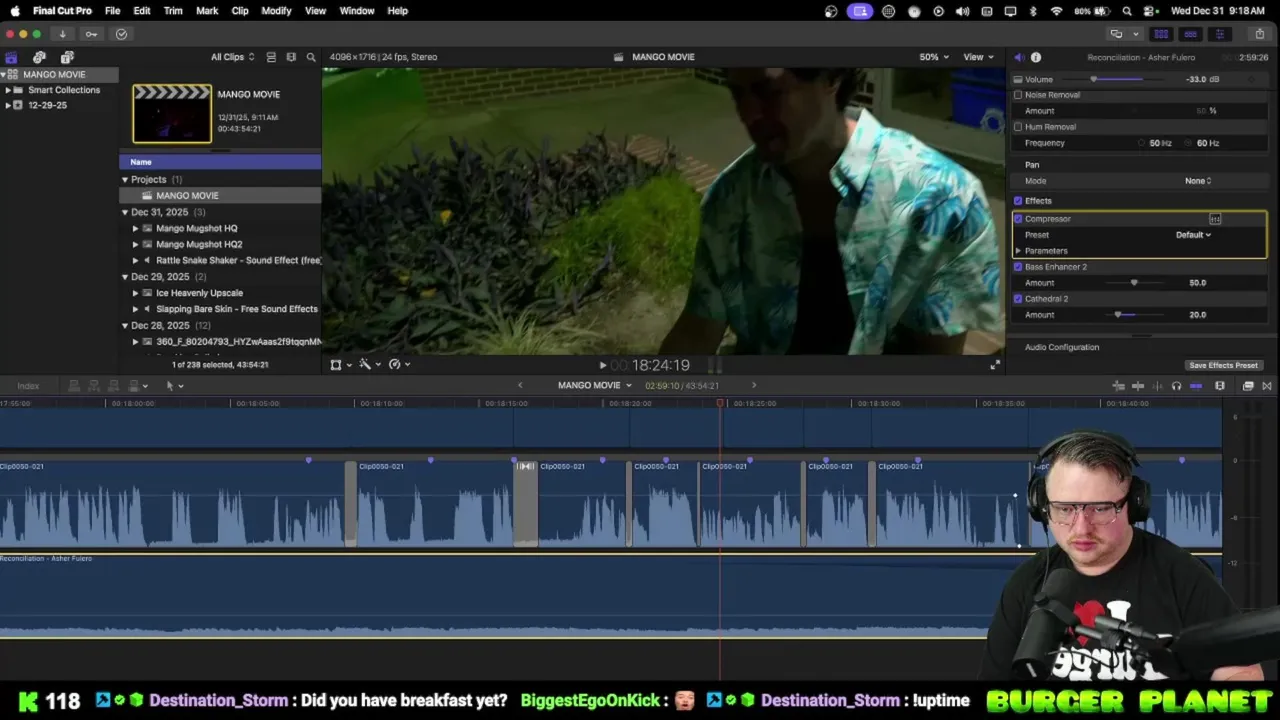Collapse the Projects group in browser
This screenshot has height=720, width=1280.
coord(125,180)
